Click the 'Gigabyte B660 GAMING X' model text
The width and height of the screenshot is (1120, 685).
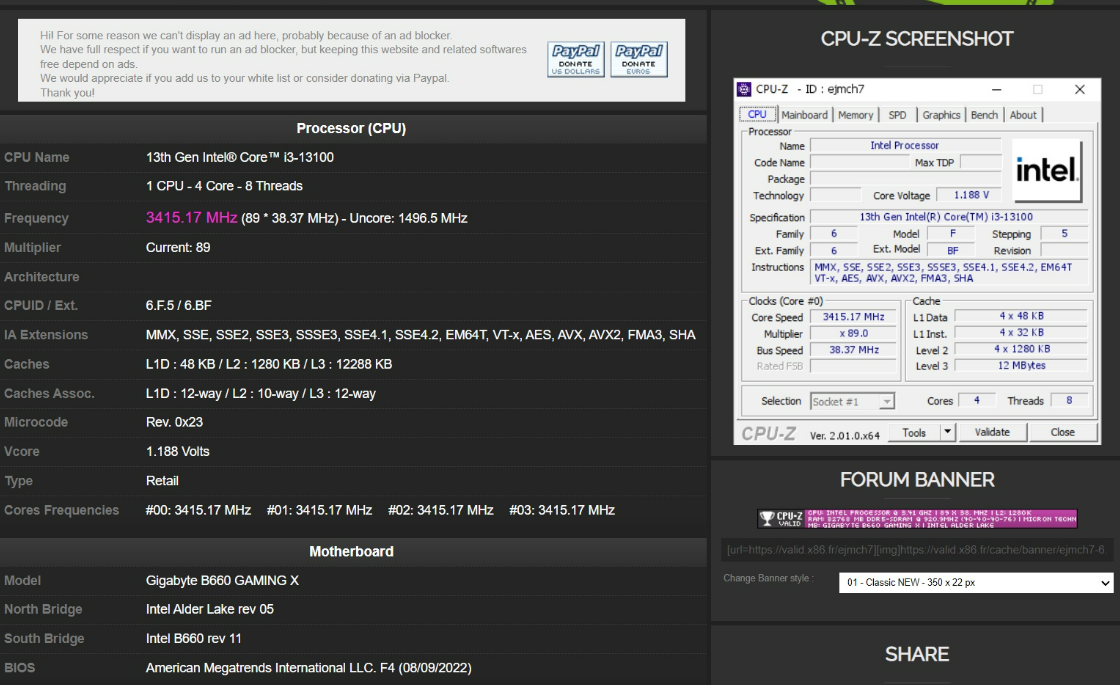coord(222,581)
